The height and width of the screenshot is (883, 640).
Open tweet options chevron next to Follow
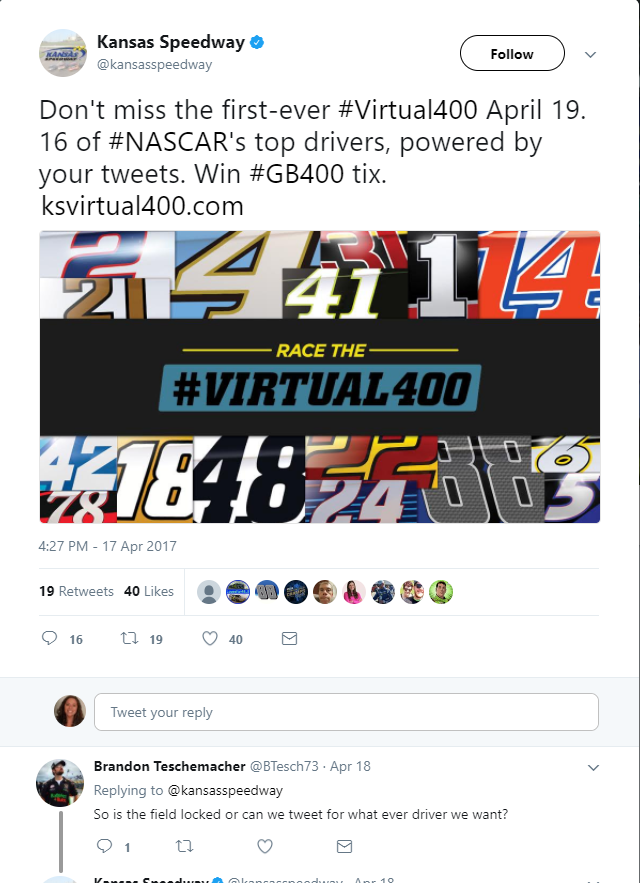[x=590, y=54]
